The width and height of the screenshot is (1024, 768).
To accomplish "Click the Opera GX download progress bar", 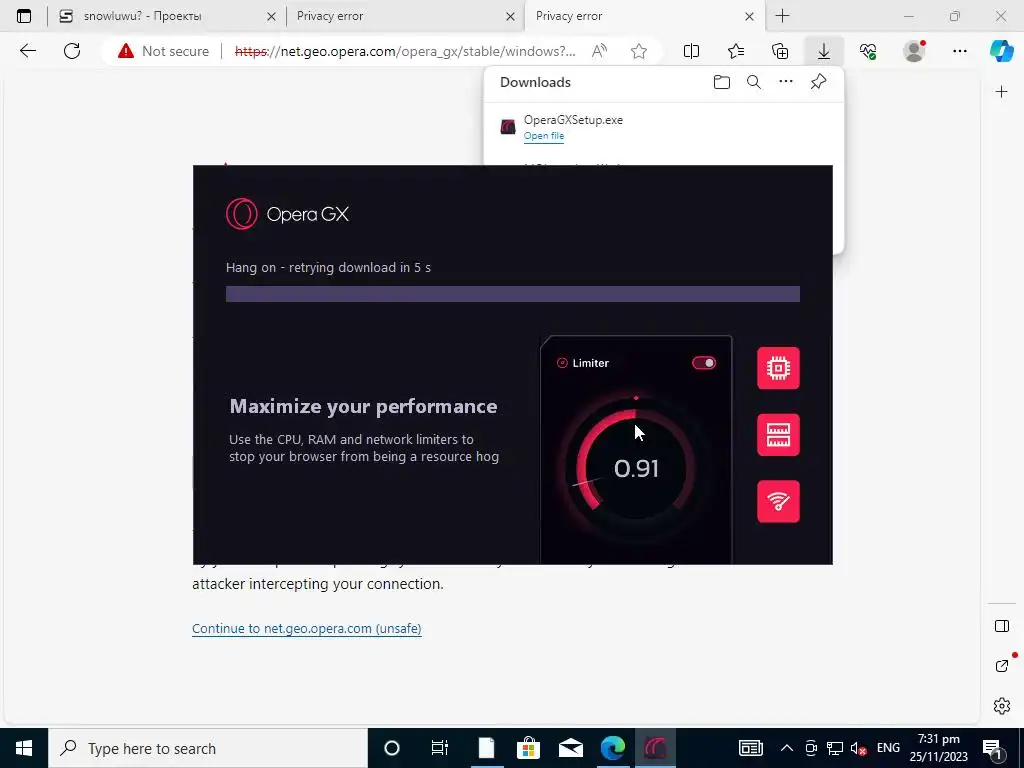I will pyautogui.click(x=513, y=294).
